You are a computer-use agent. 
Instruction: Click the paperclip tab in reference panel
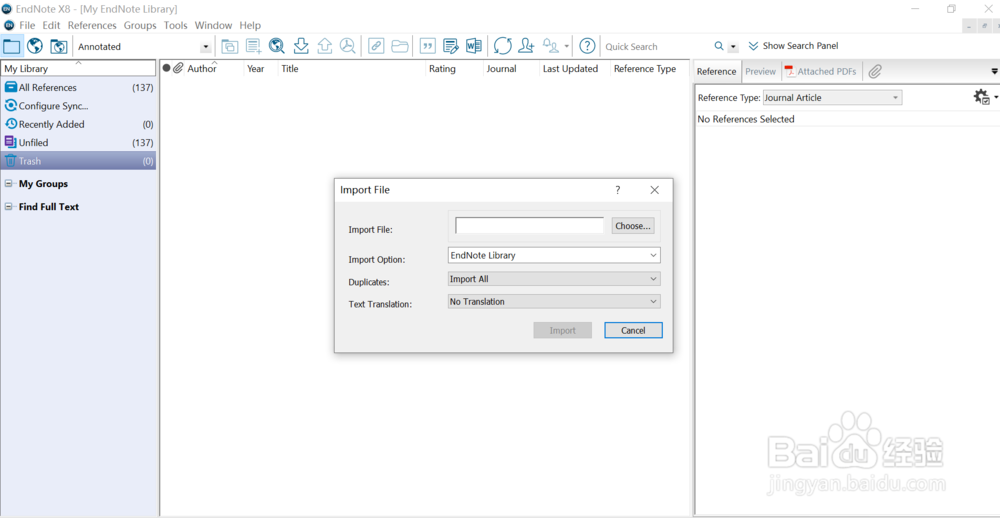[x=875, y=71]
